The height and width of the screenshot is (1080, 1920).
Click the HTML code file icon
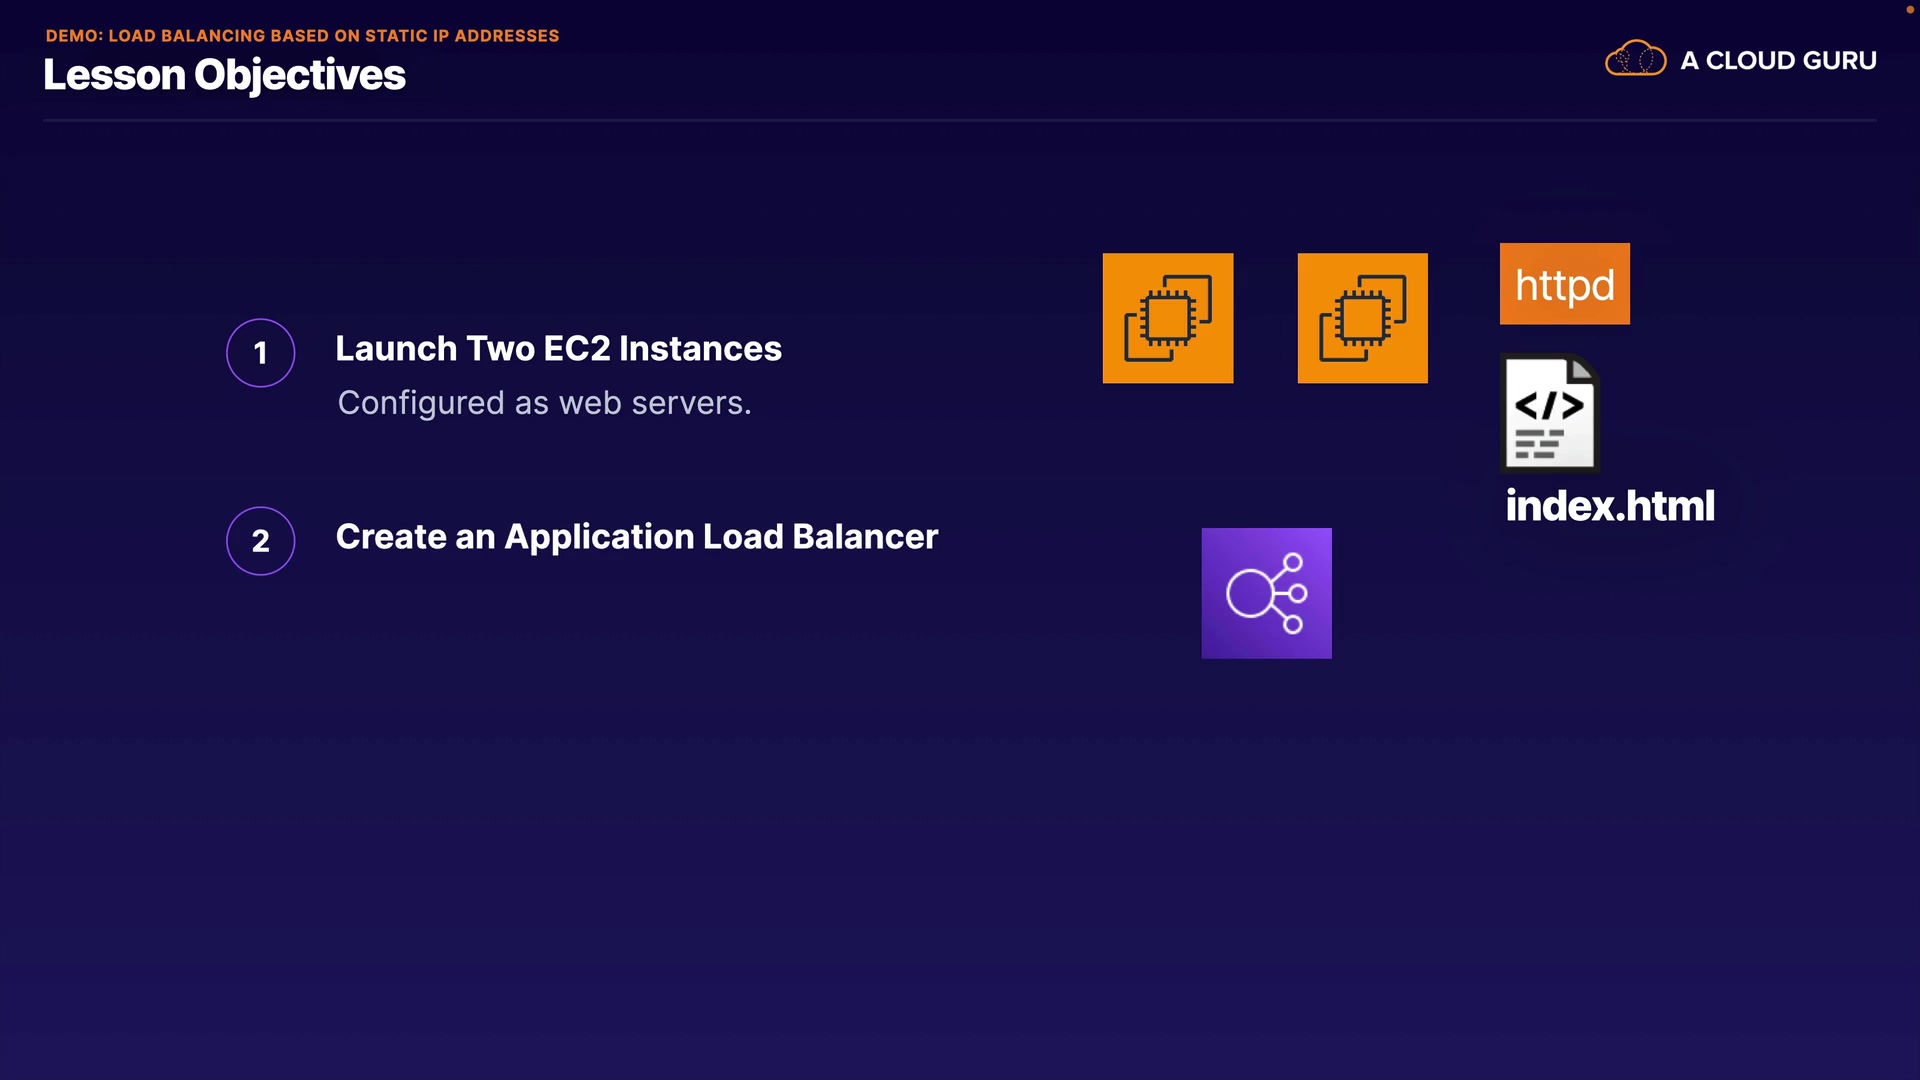tap(1550, 412)
